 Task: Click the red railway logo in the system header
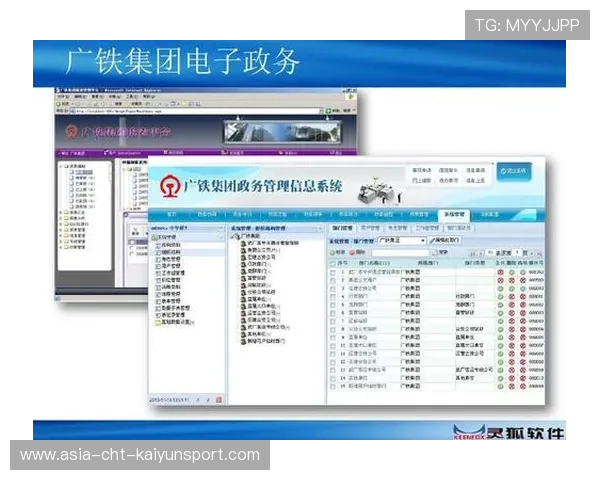[x=170, y=186]
